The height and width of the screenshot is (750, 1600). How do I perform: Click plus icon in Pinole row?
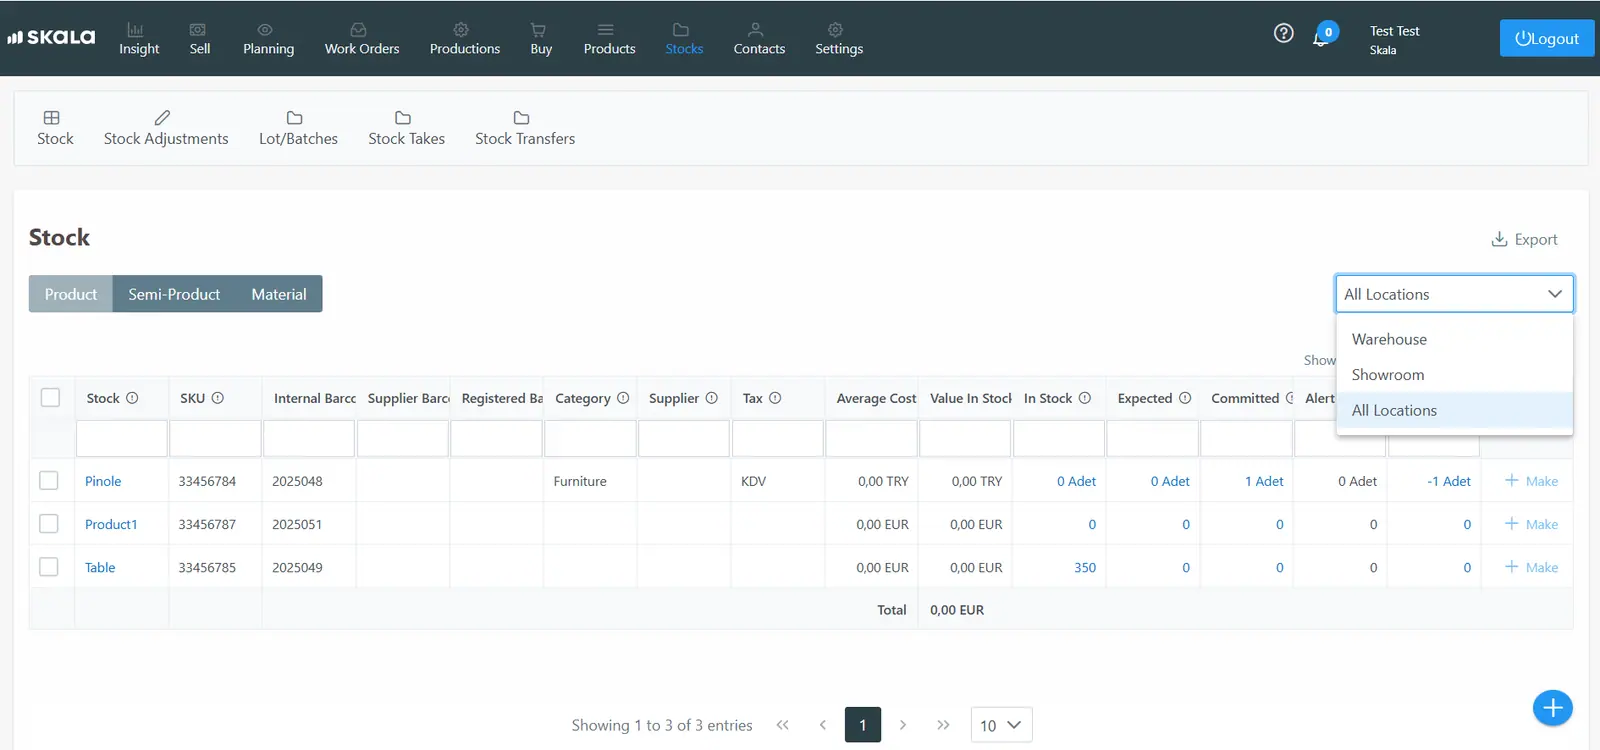click(x=1512, y=481)
